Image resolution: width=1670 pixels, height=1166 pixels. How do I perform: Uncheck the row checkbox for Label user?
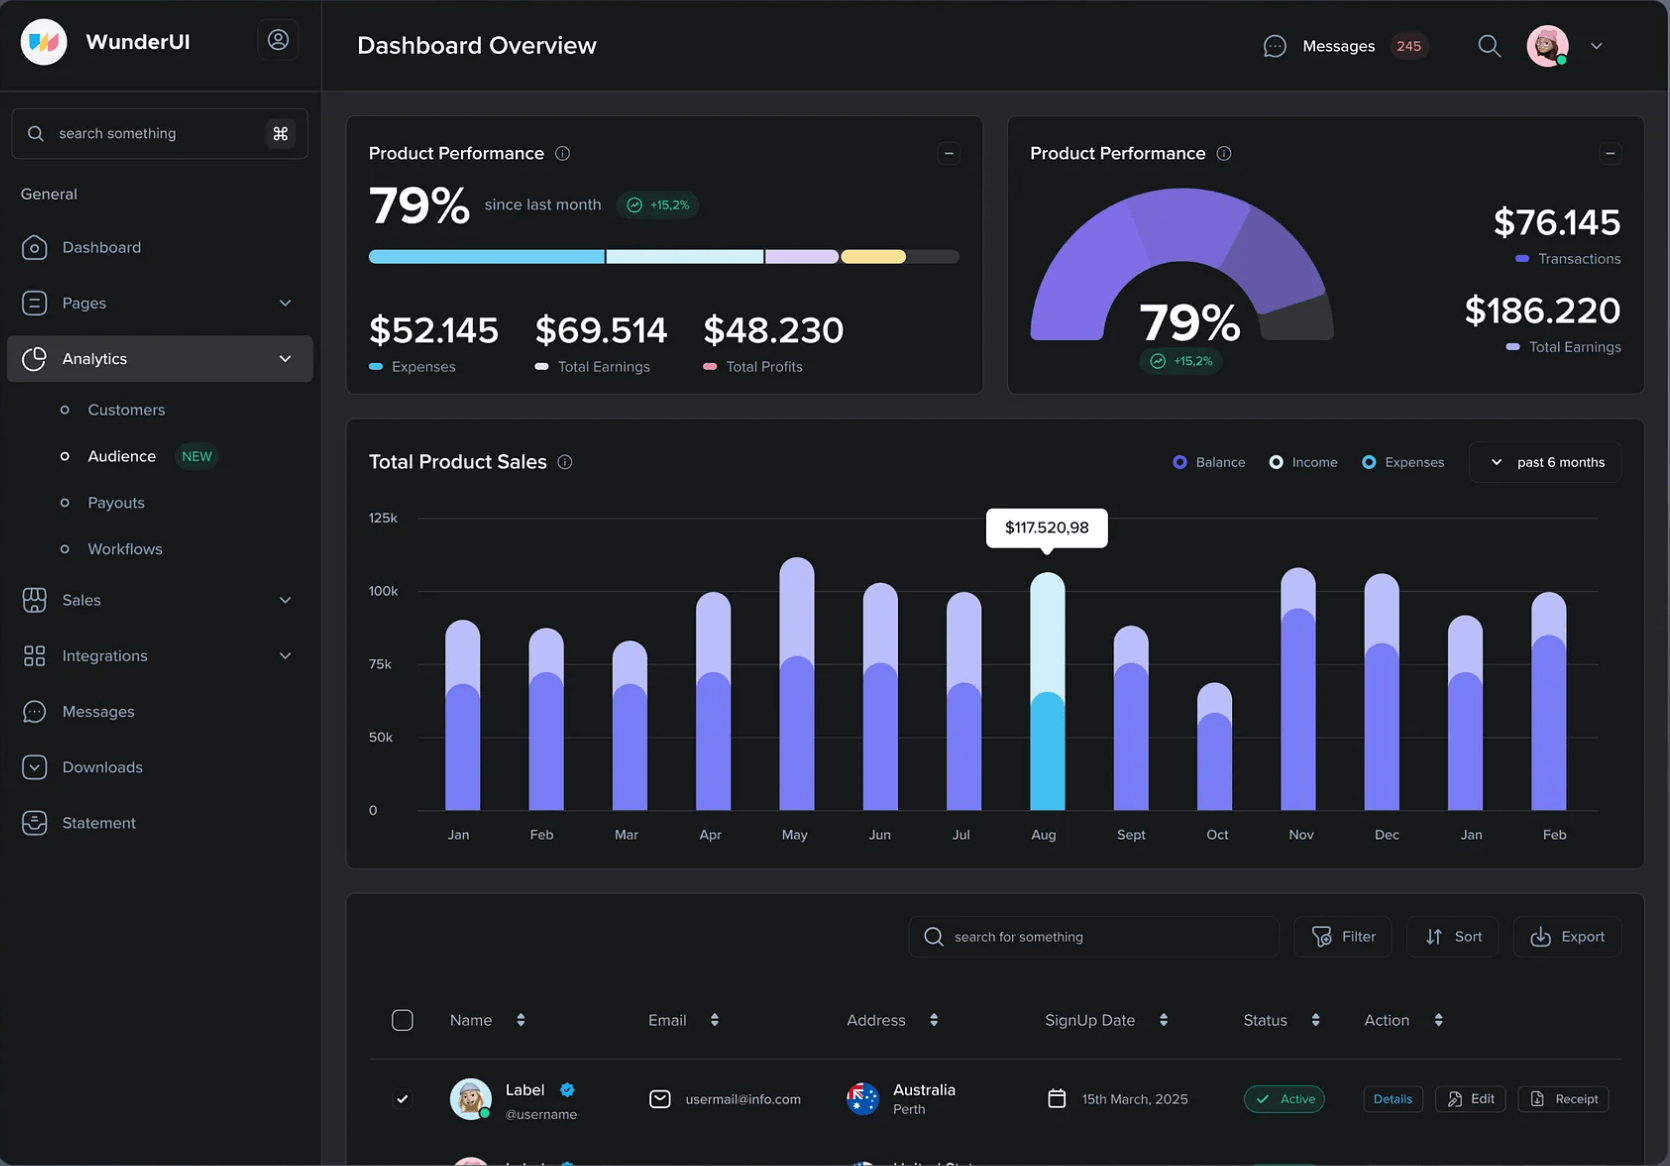click(x=402, y=1099)
